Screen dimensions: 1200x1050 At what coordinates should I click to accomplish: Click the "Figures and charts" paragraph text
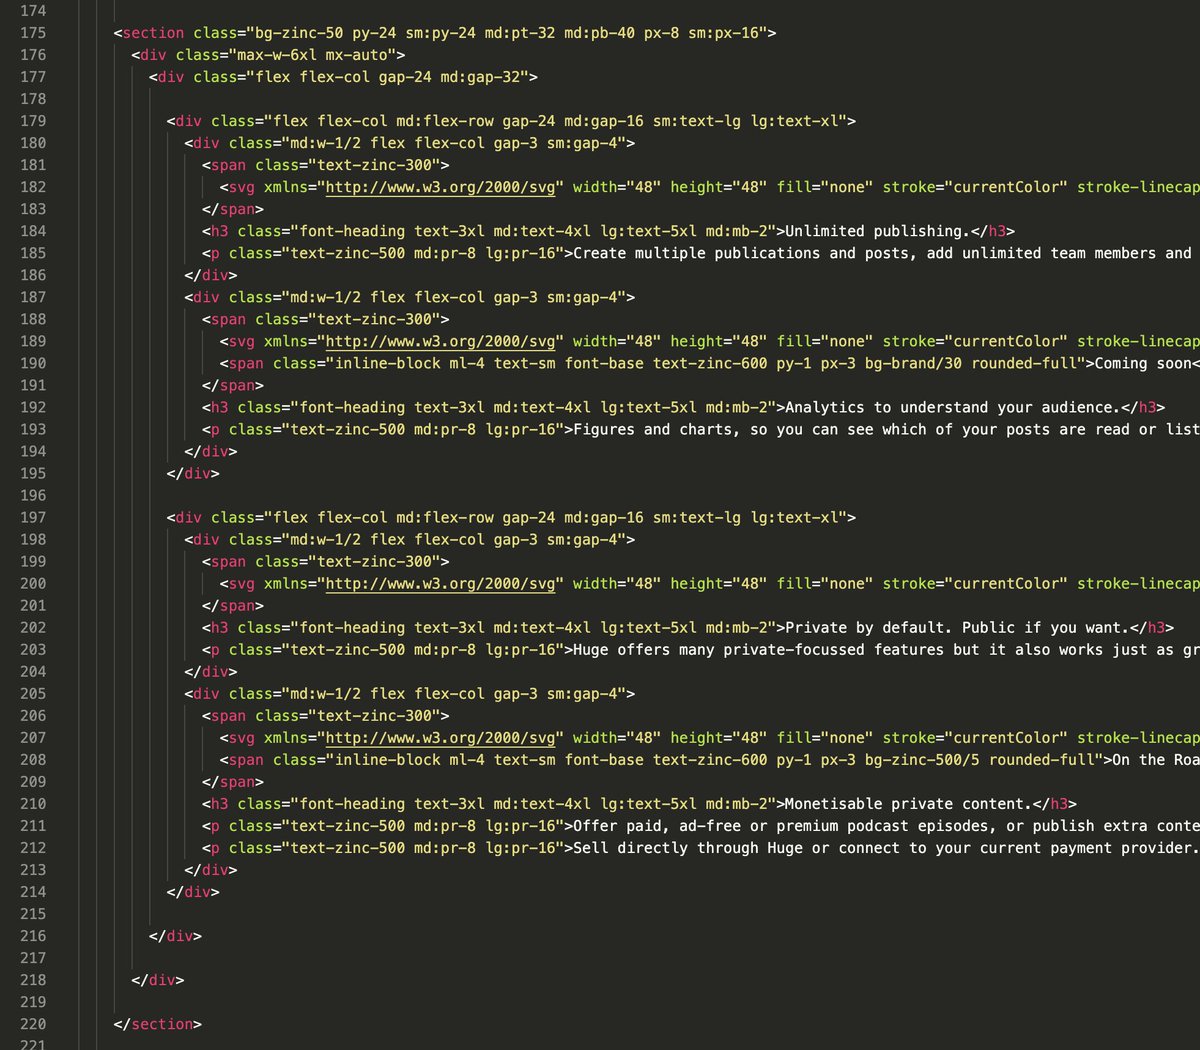point(653,429)
